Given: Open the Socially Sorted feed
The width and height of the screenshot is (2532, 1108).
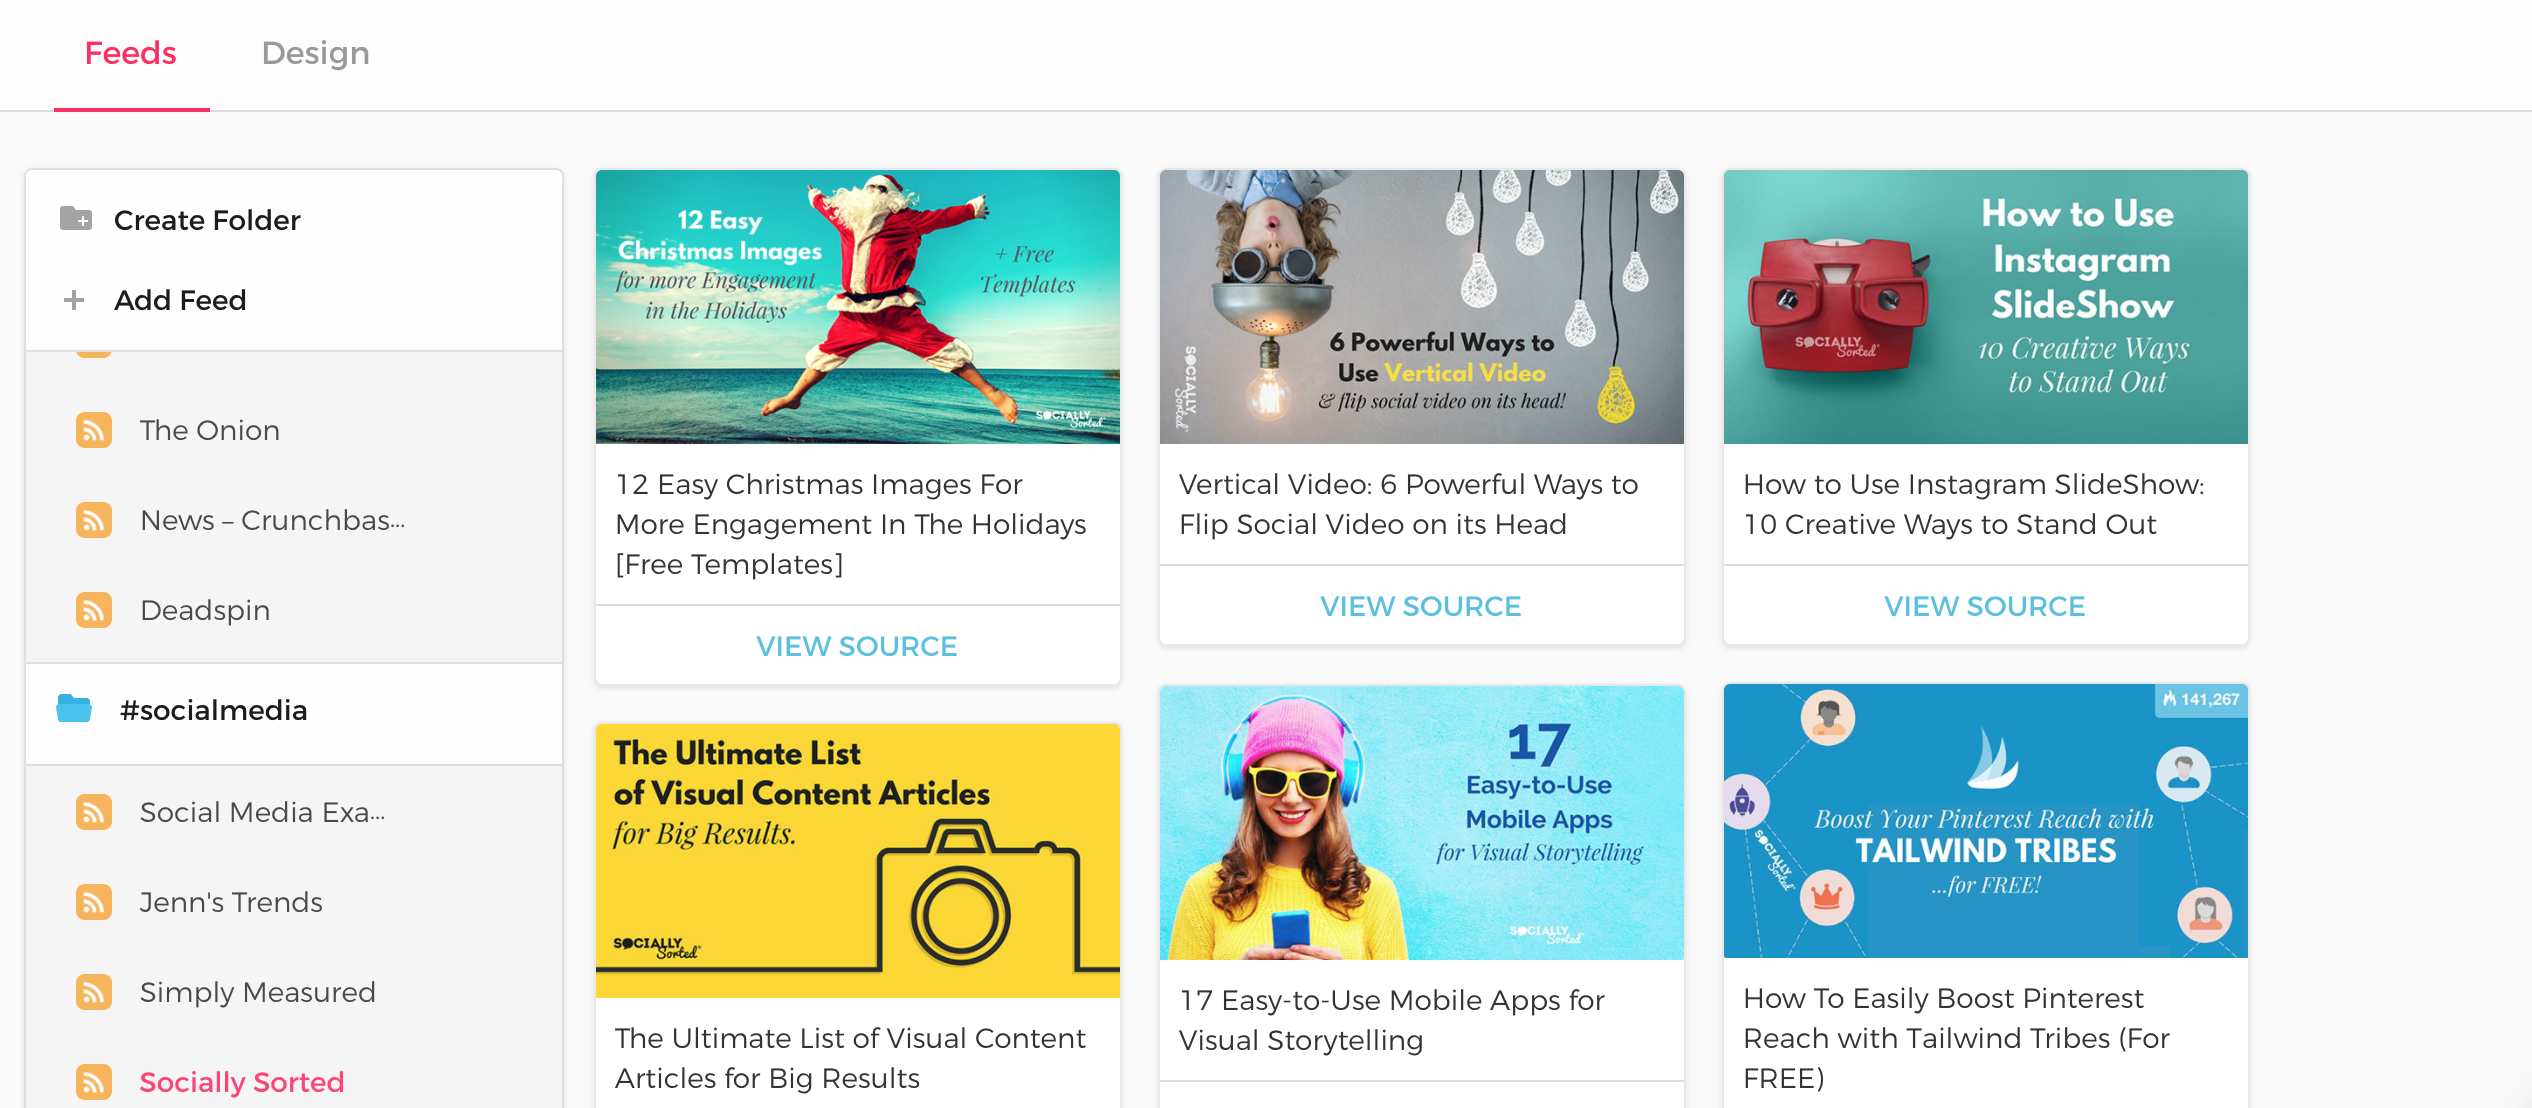Looking at the screenshot, I should [x=241, y=1082].
